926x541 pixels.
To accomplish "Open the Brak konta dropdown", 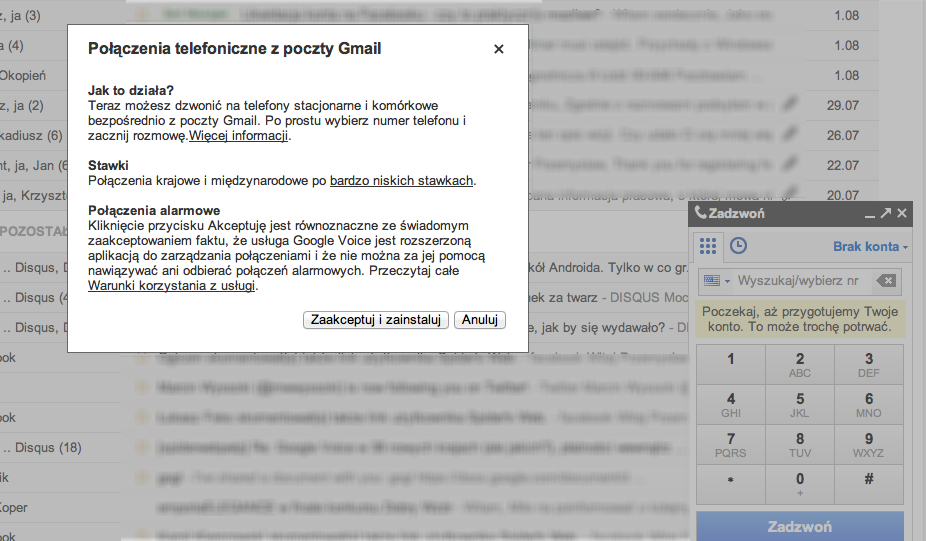I will click(870, 246).
